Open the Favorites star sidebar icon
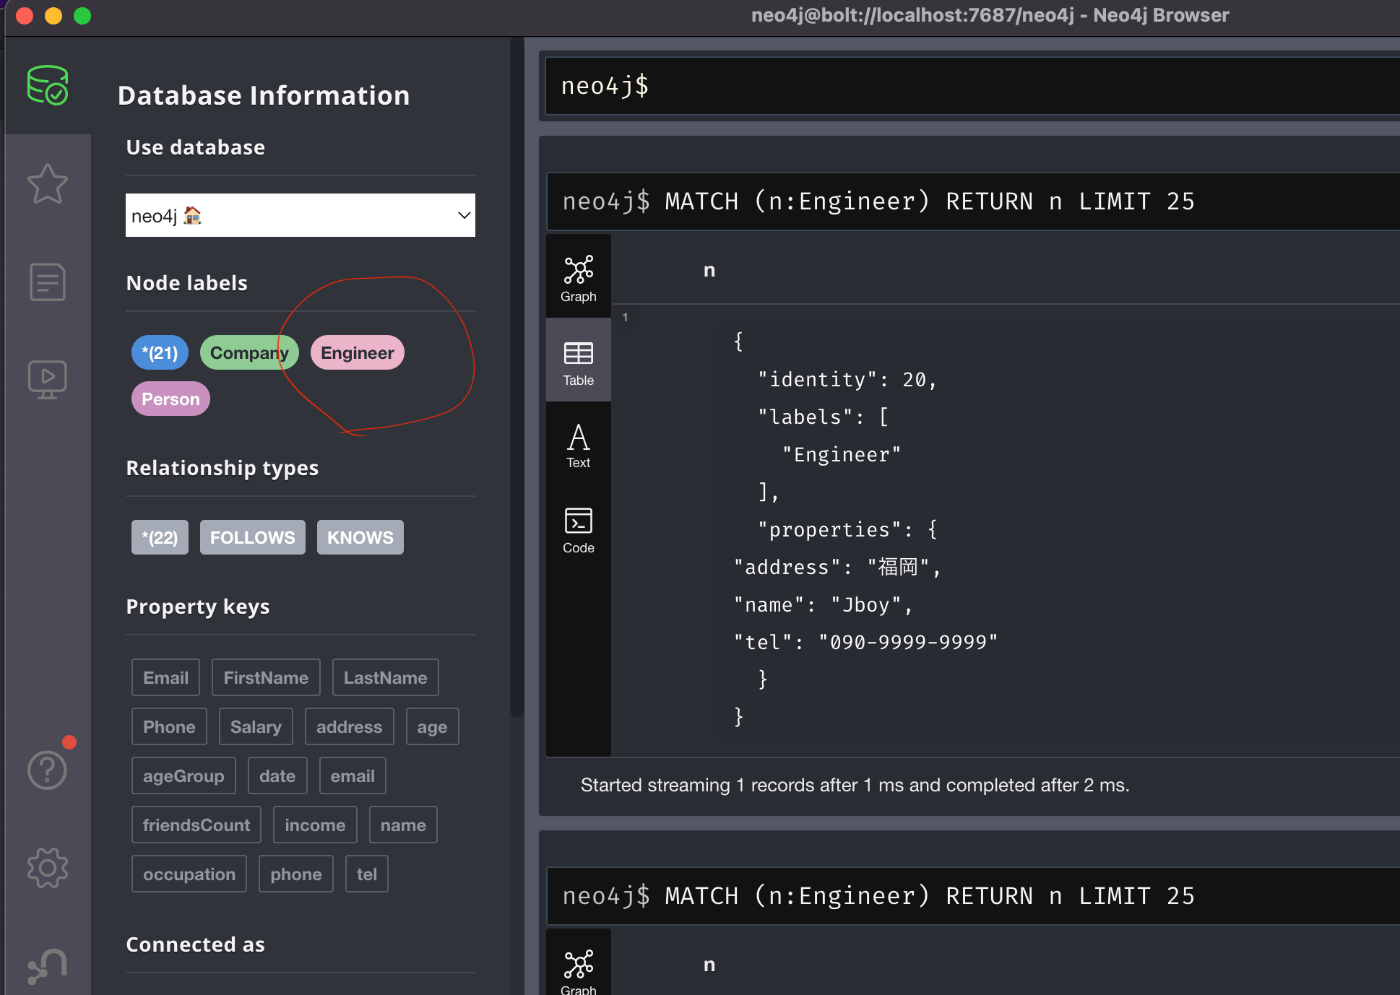The height and width of the screenshot is (995, 1400). click(x=47, y=184)
